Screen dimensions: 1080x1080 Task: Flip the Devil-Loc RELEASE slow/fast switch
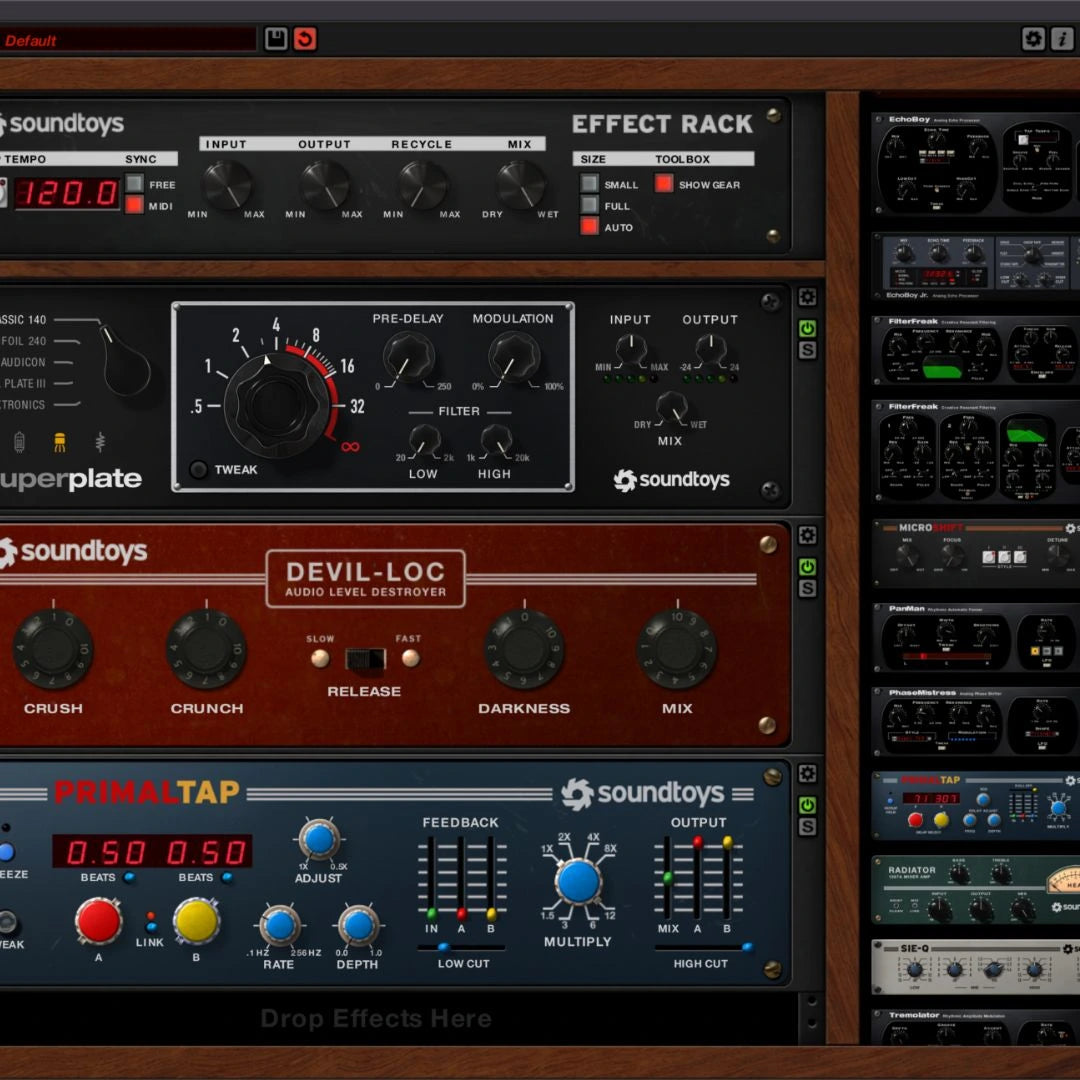(x=365, y=658)
